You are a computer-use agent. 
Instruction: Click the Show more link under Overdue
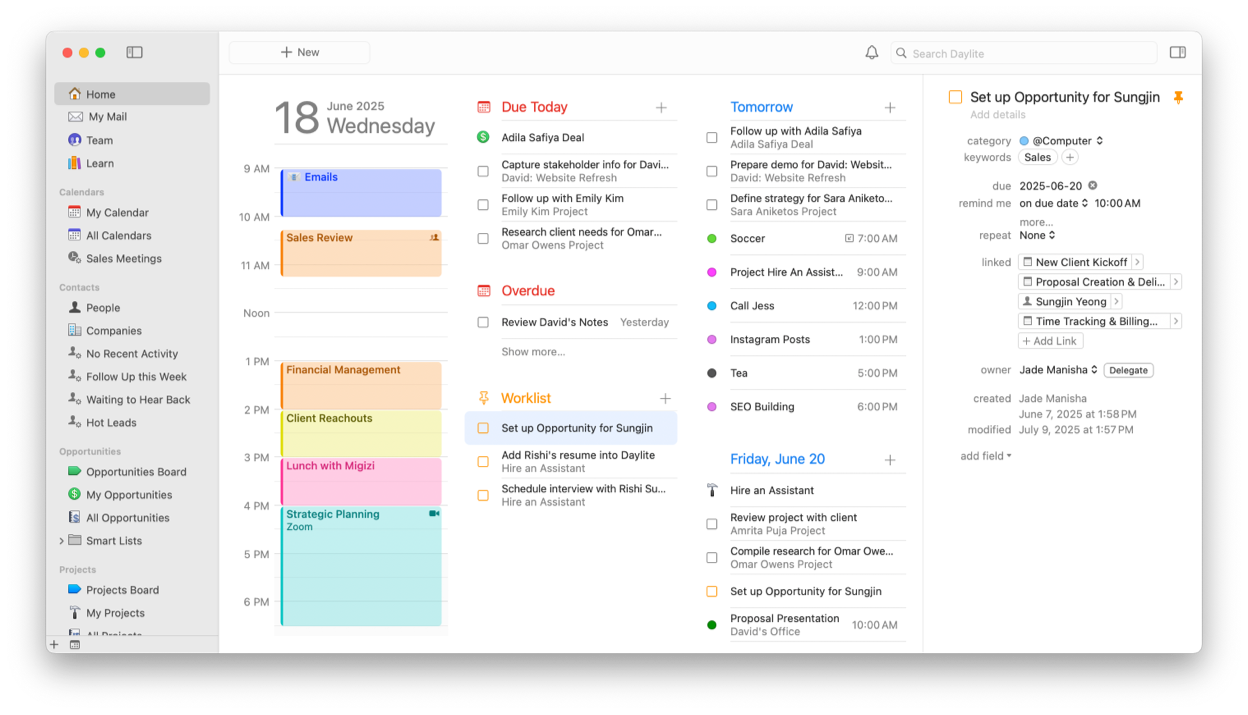click(533, 352)
